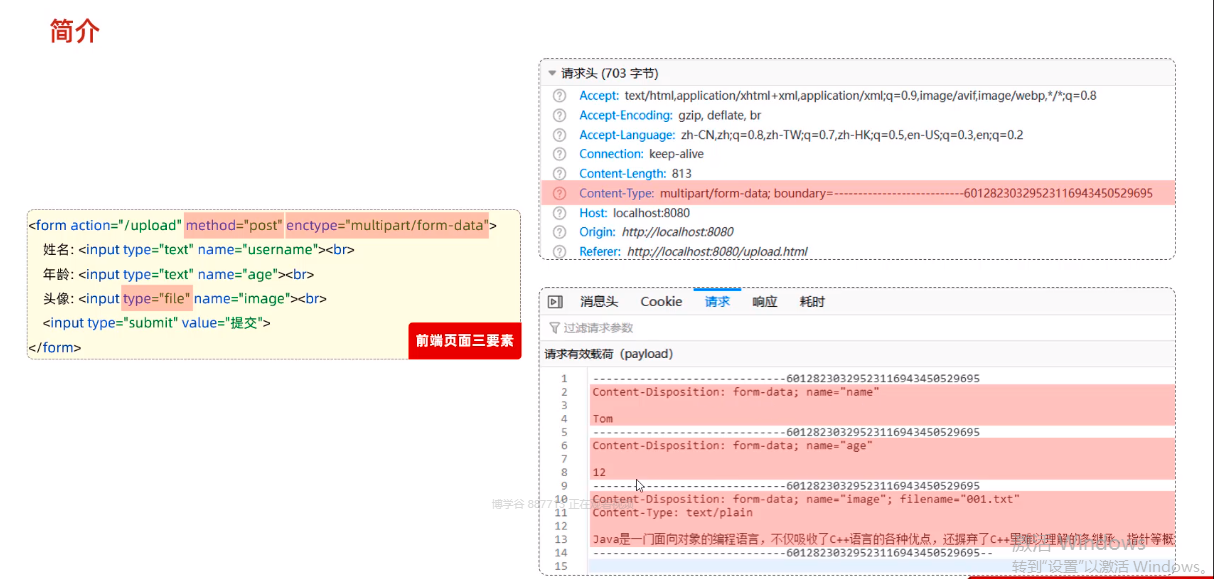
Task: Click the filter funnel icon
Action: coord(554,328)
